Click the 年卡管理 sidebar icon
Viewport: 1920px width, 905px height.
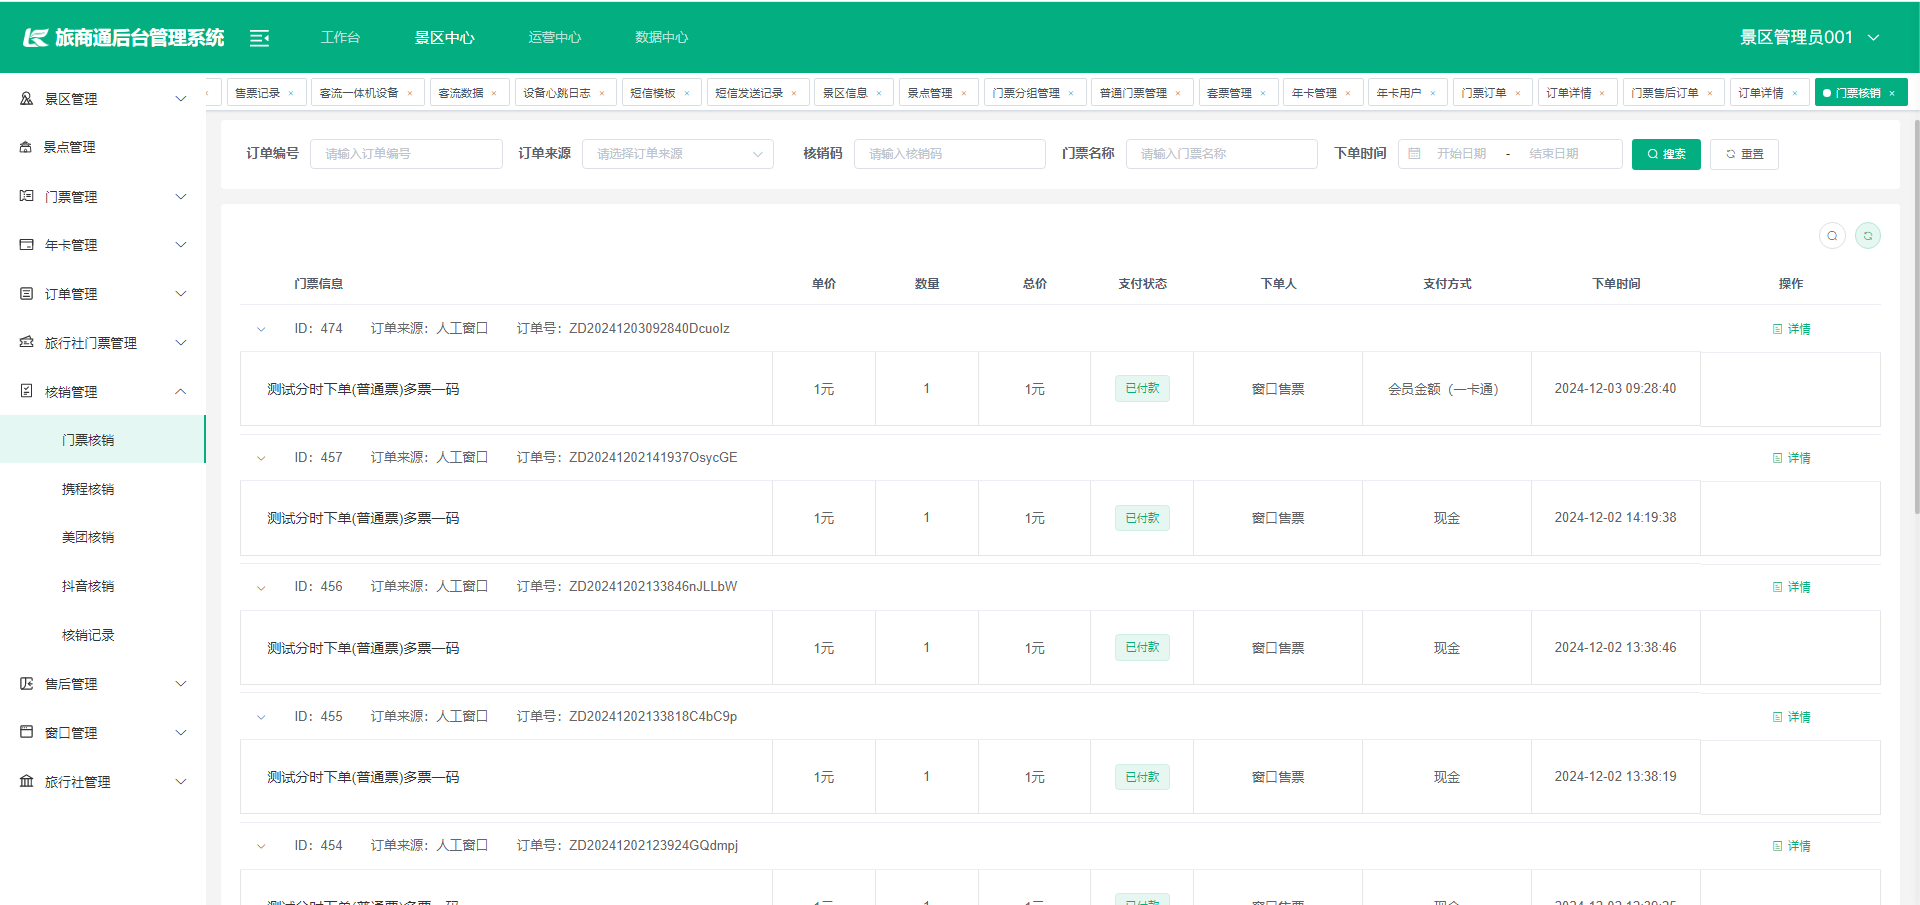(27, 245)
